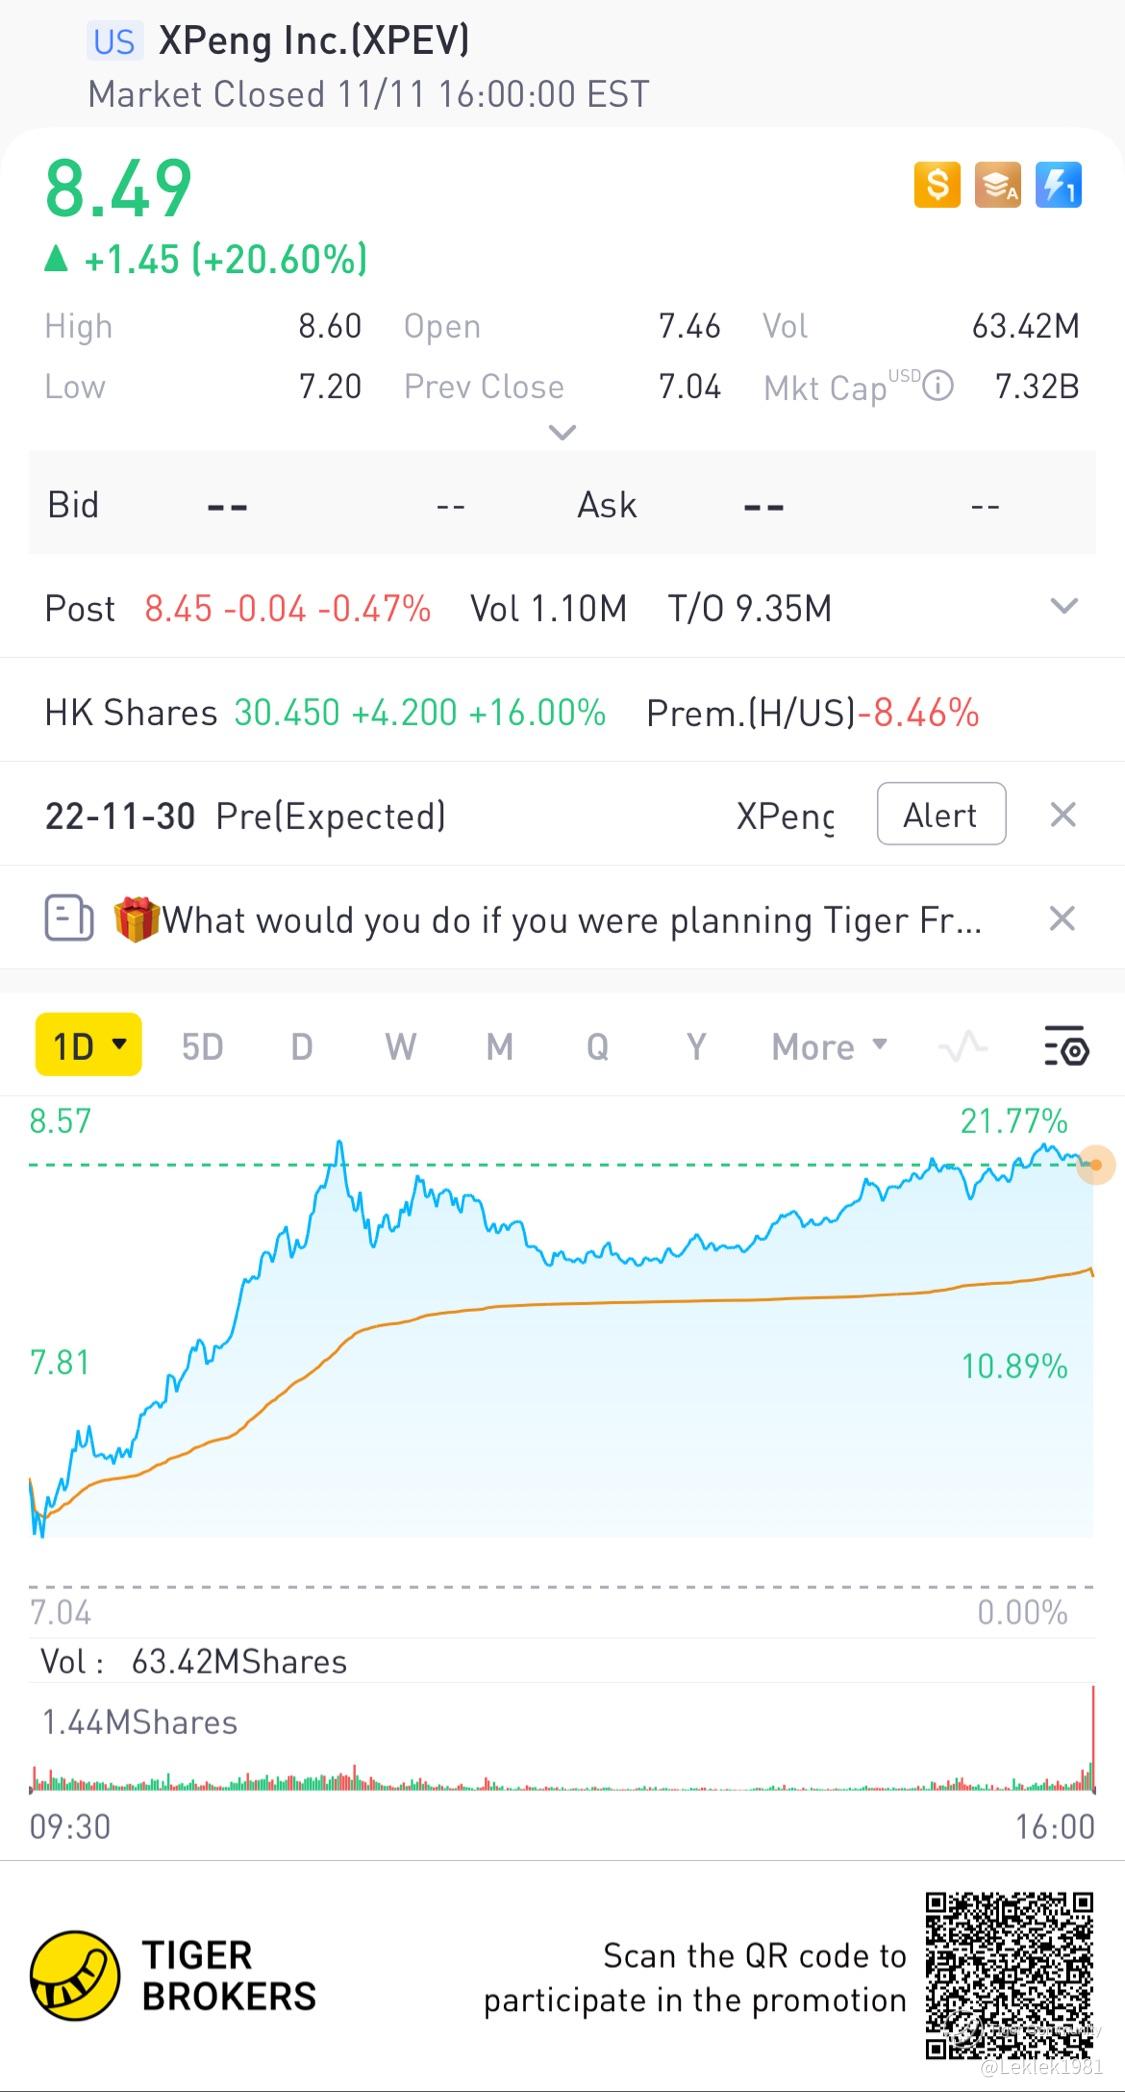Tap the info icon beside Mkt Cap
The width and height of the screenshot is (1125, 2092).
[x=937, y=386]
